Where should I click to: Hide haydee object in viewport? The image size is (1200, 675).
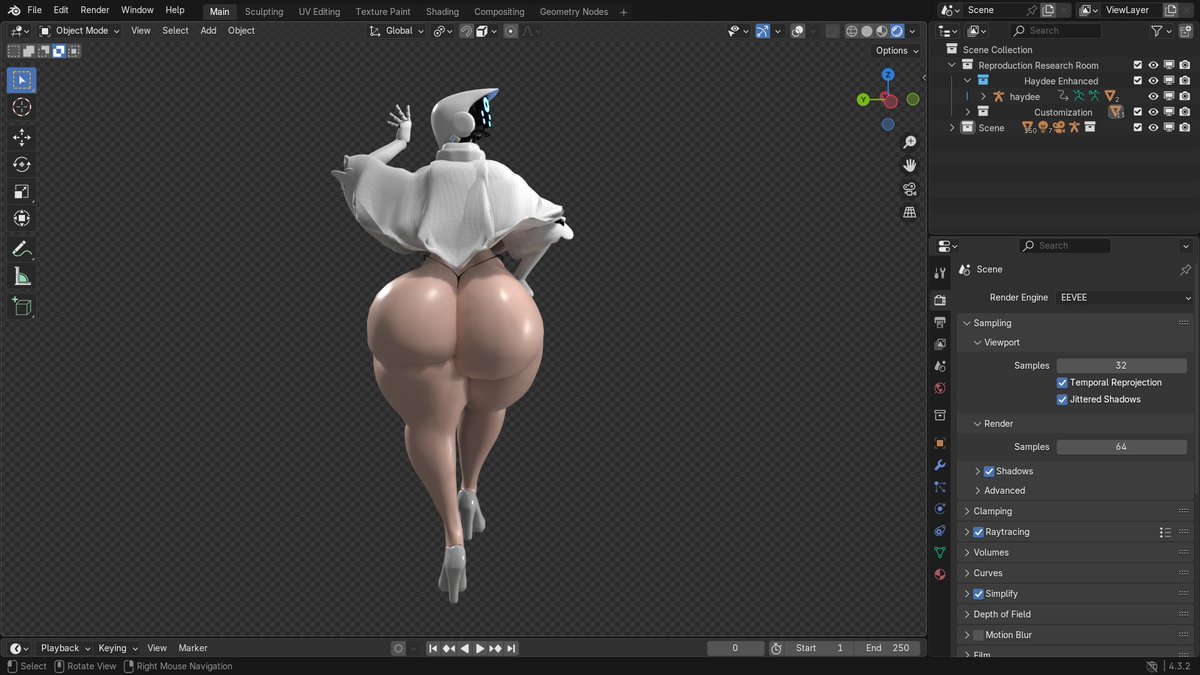point(1153,97)
